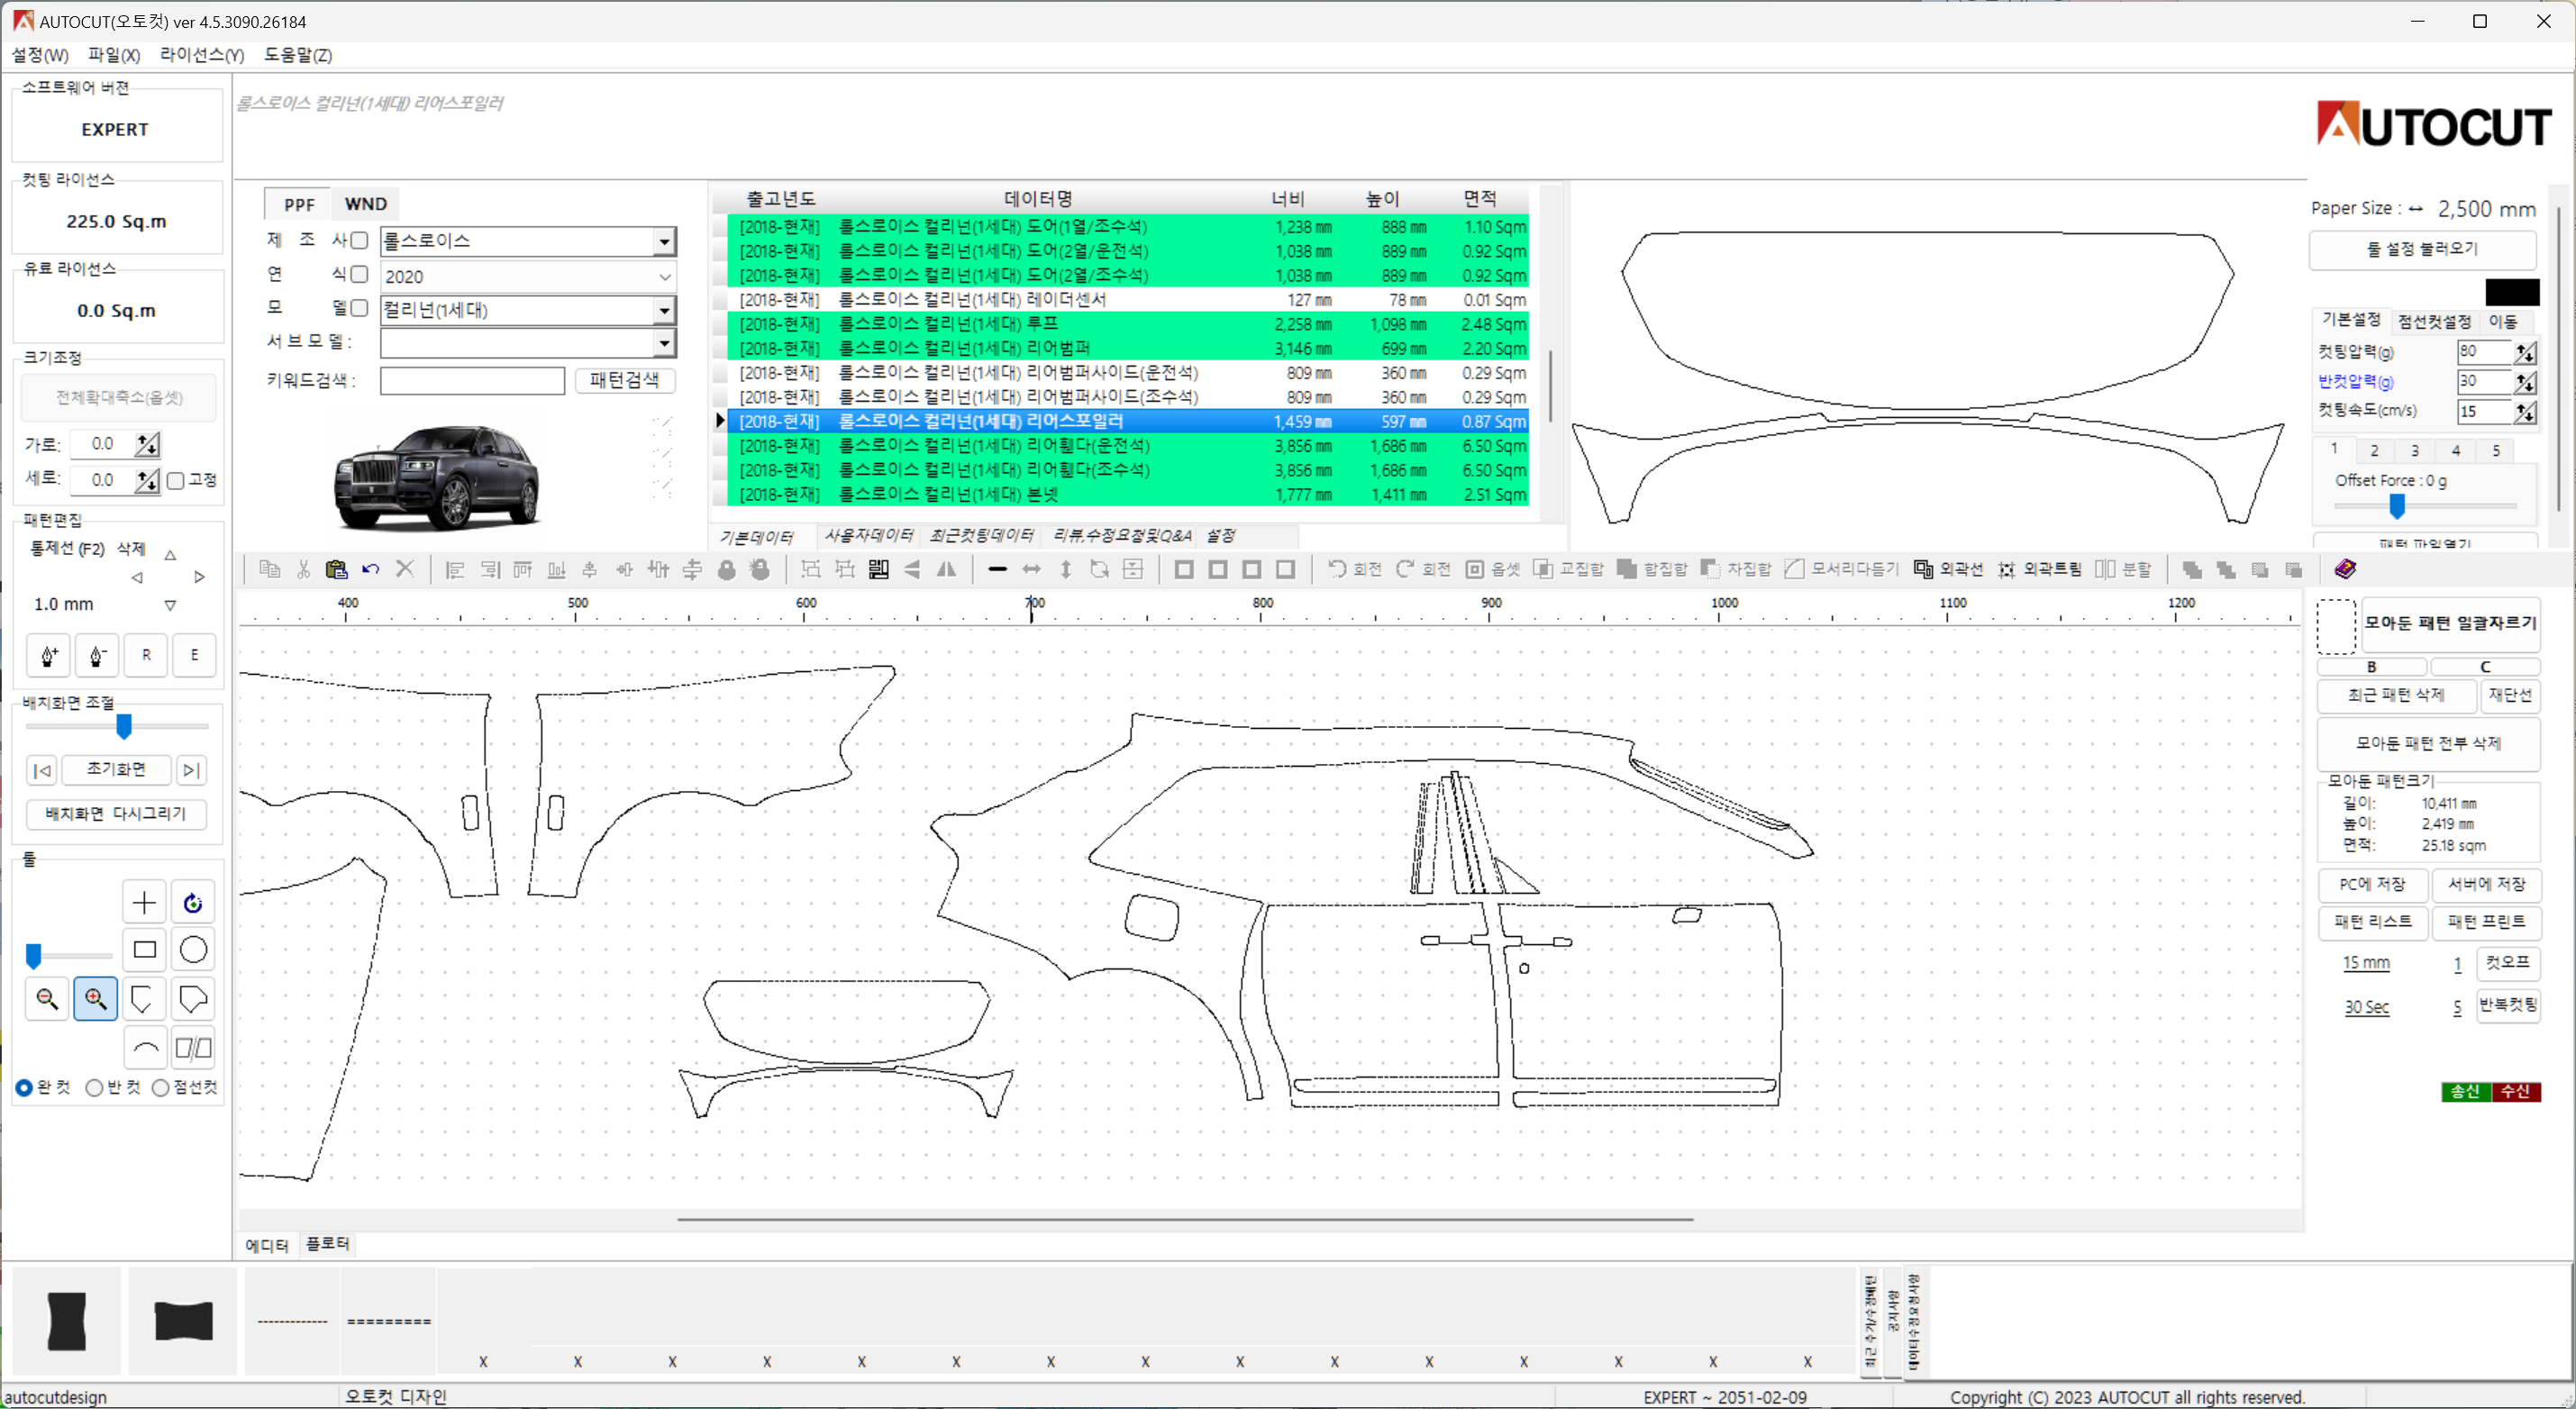This screenshot has width=2576, height=1409.
Task: Expand the 제조사 manufacturer dropdown
Action: 664,240
